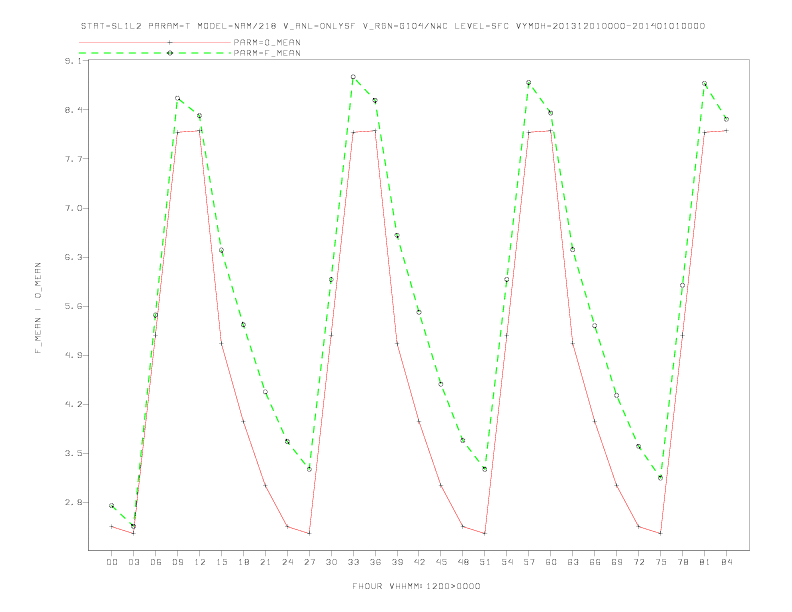Click the 45 forecast hour tick label

441,562
